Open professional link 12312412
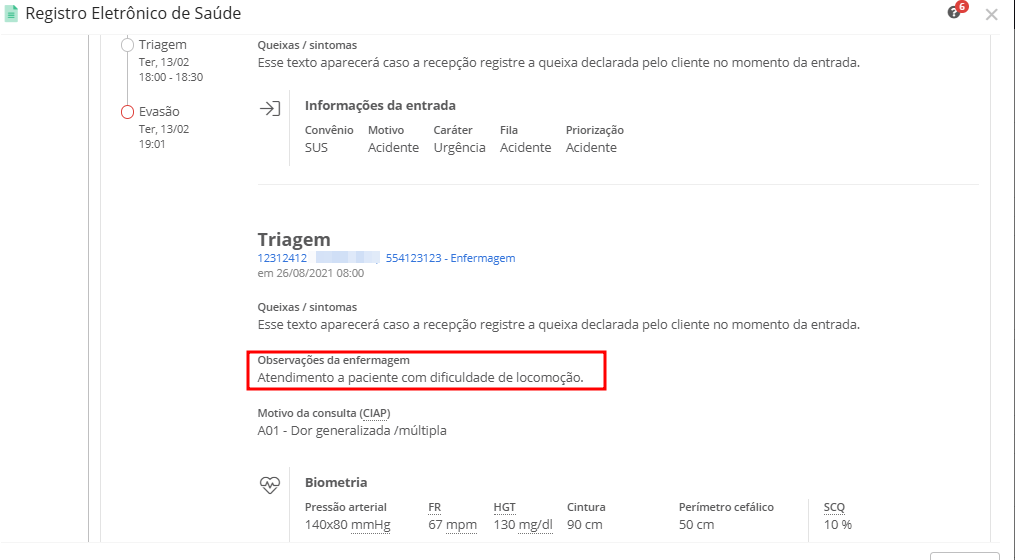 (282, 258)
